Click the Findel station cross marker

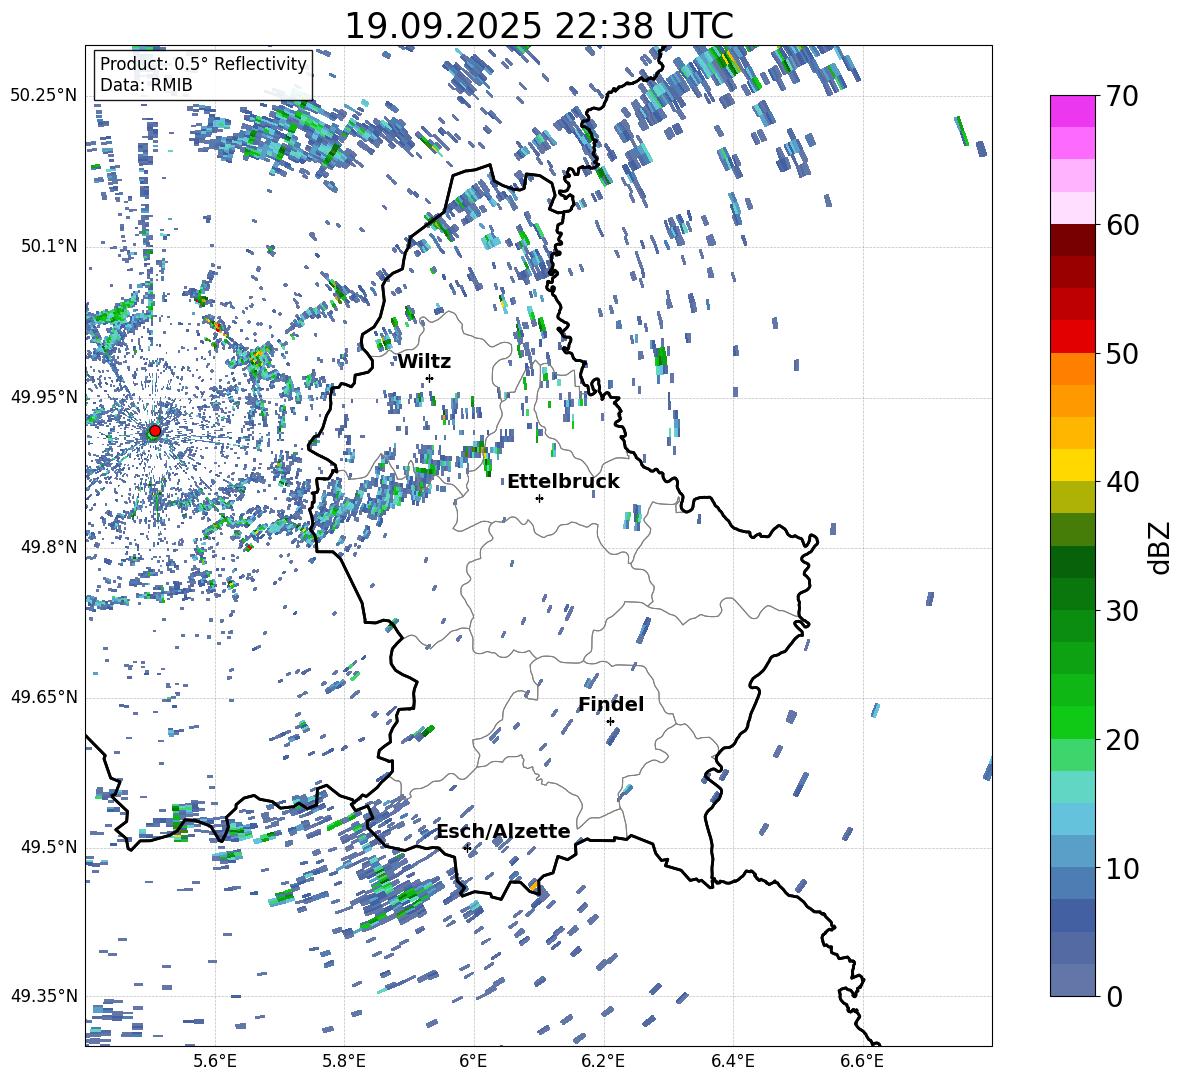(x=610, y=722)
